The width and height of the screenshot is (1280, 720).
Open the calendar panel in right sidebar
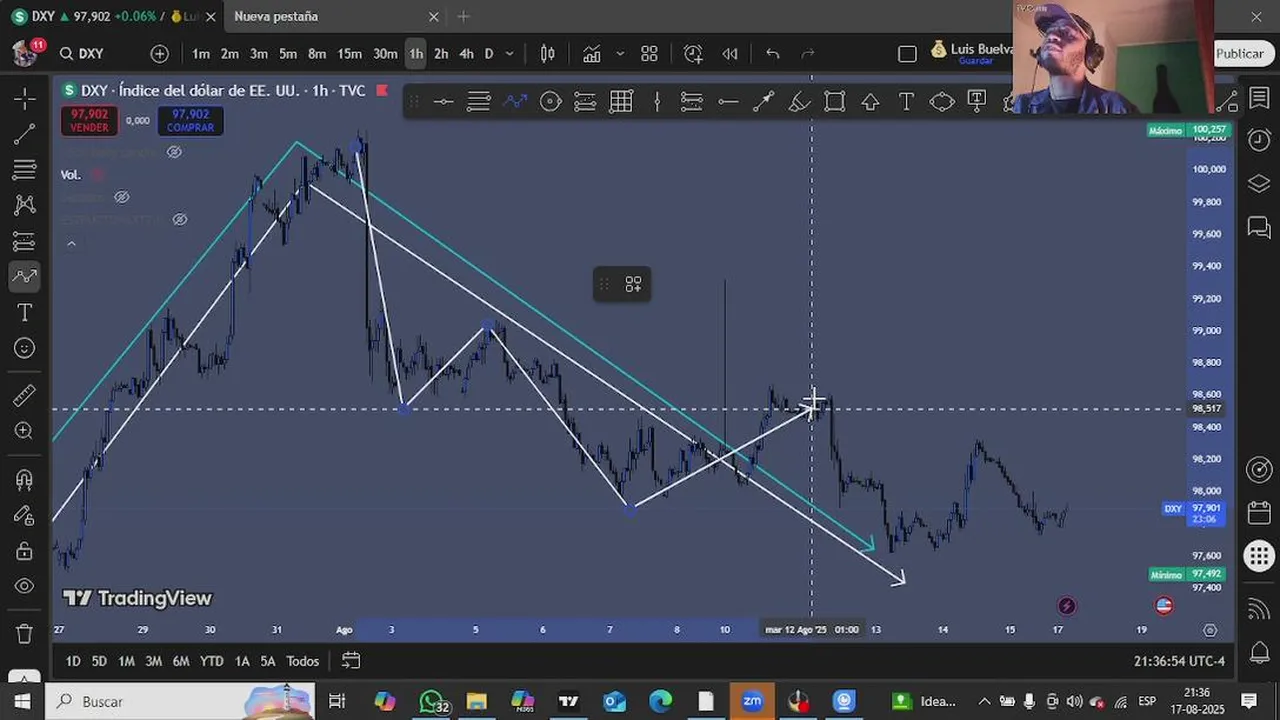coord(1259,513)
